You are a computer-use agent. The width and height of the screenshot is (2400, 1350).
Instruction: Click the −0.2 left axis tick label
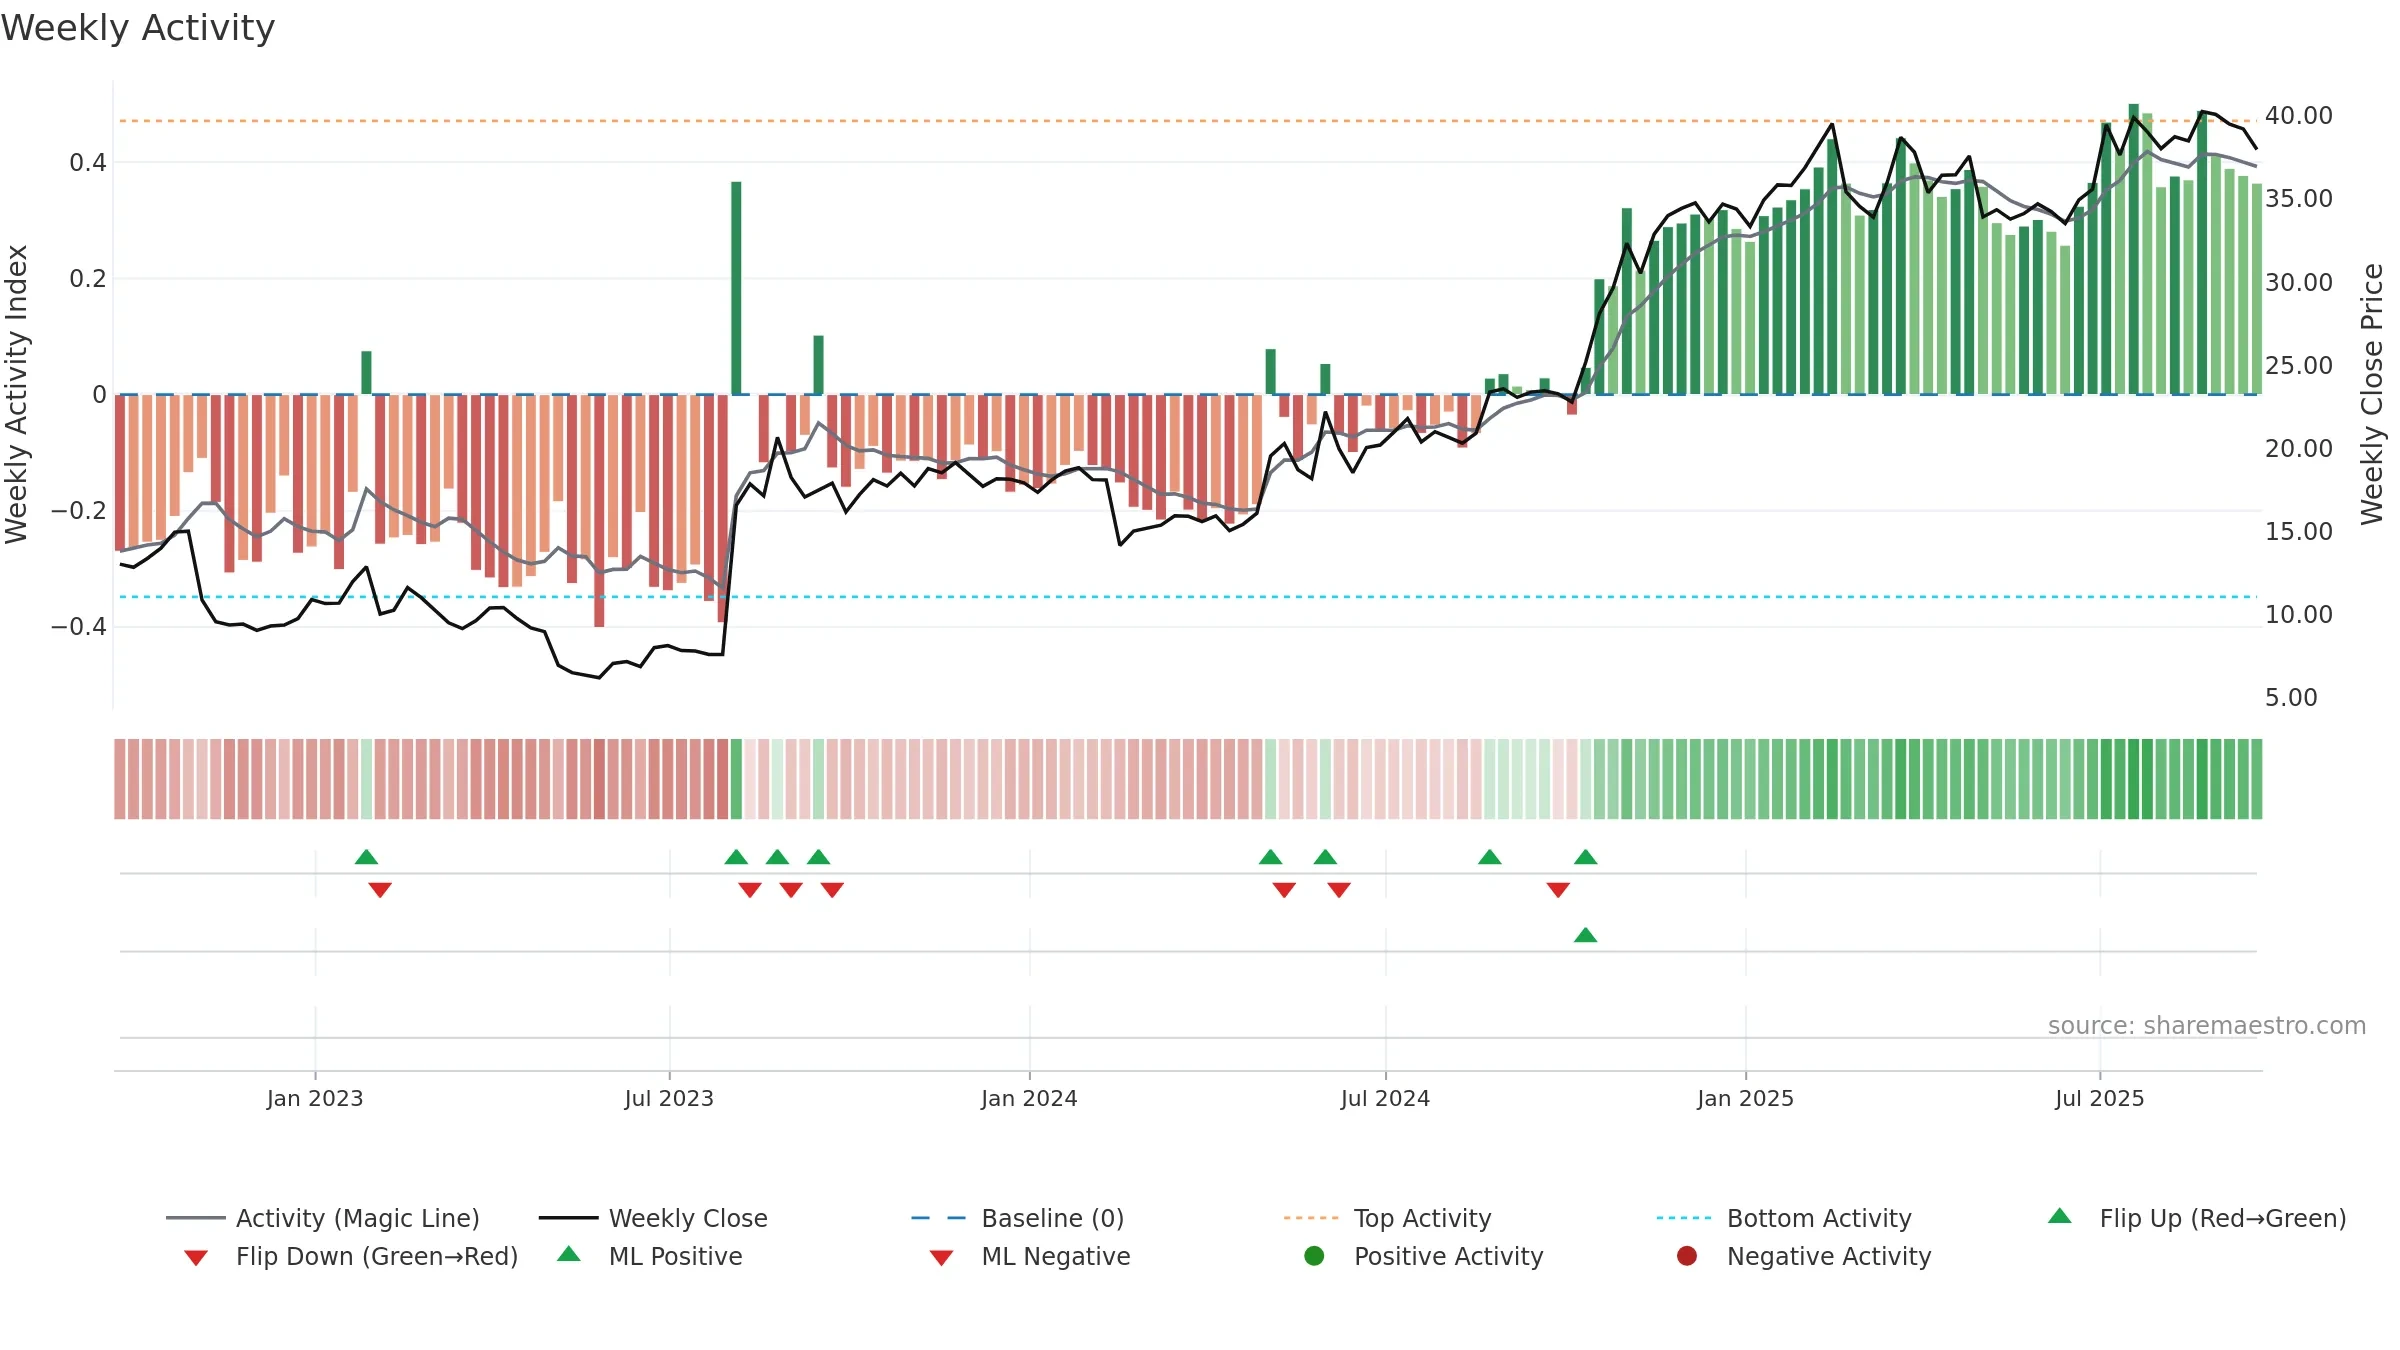[x=78, y=511]
